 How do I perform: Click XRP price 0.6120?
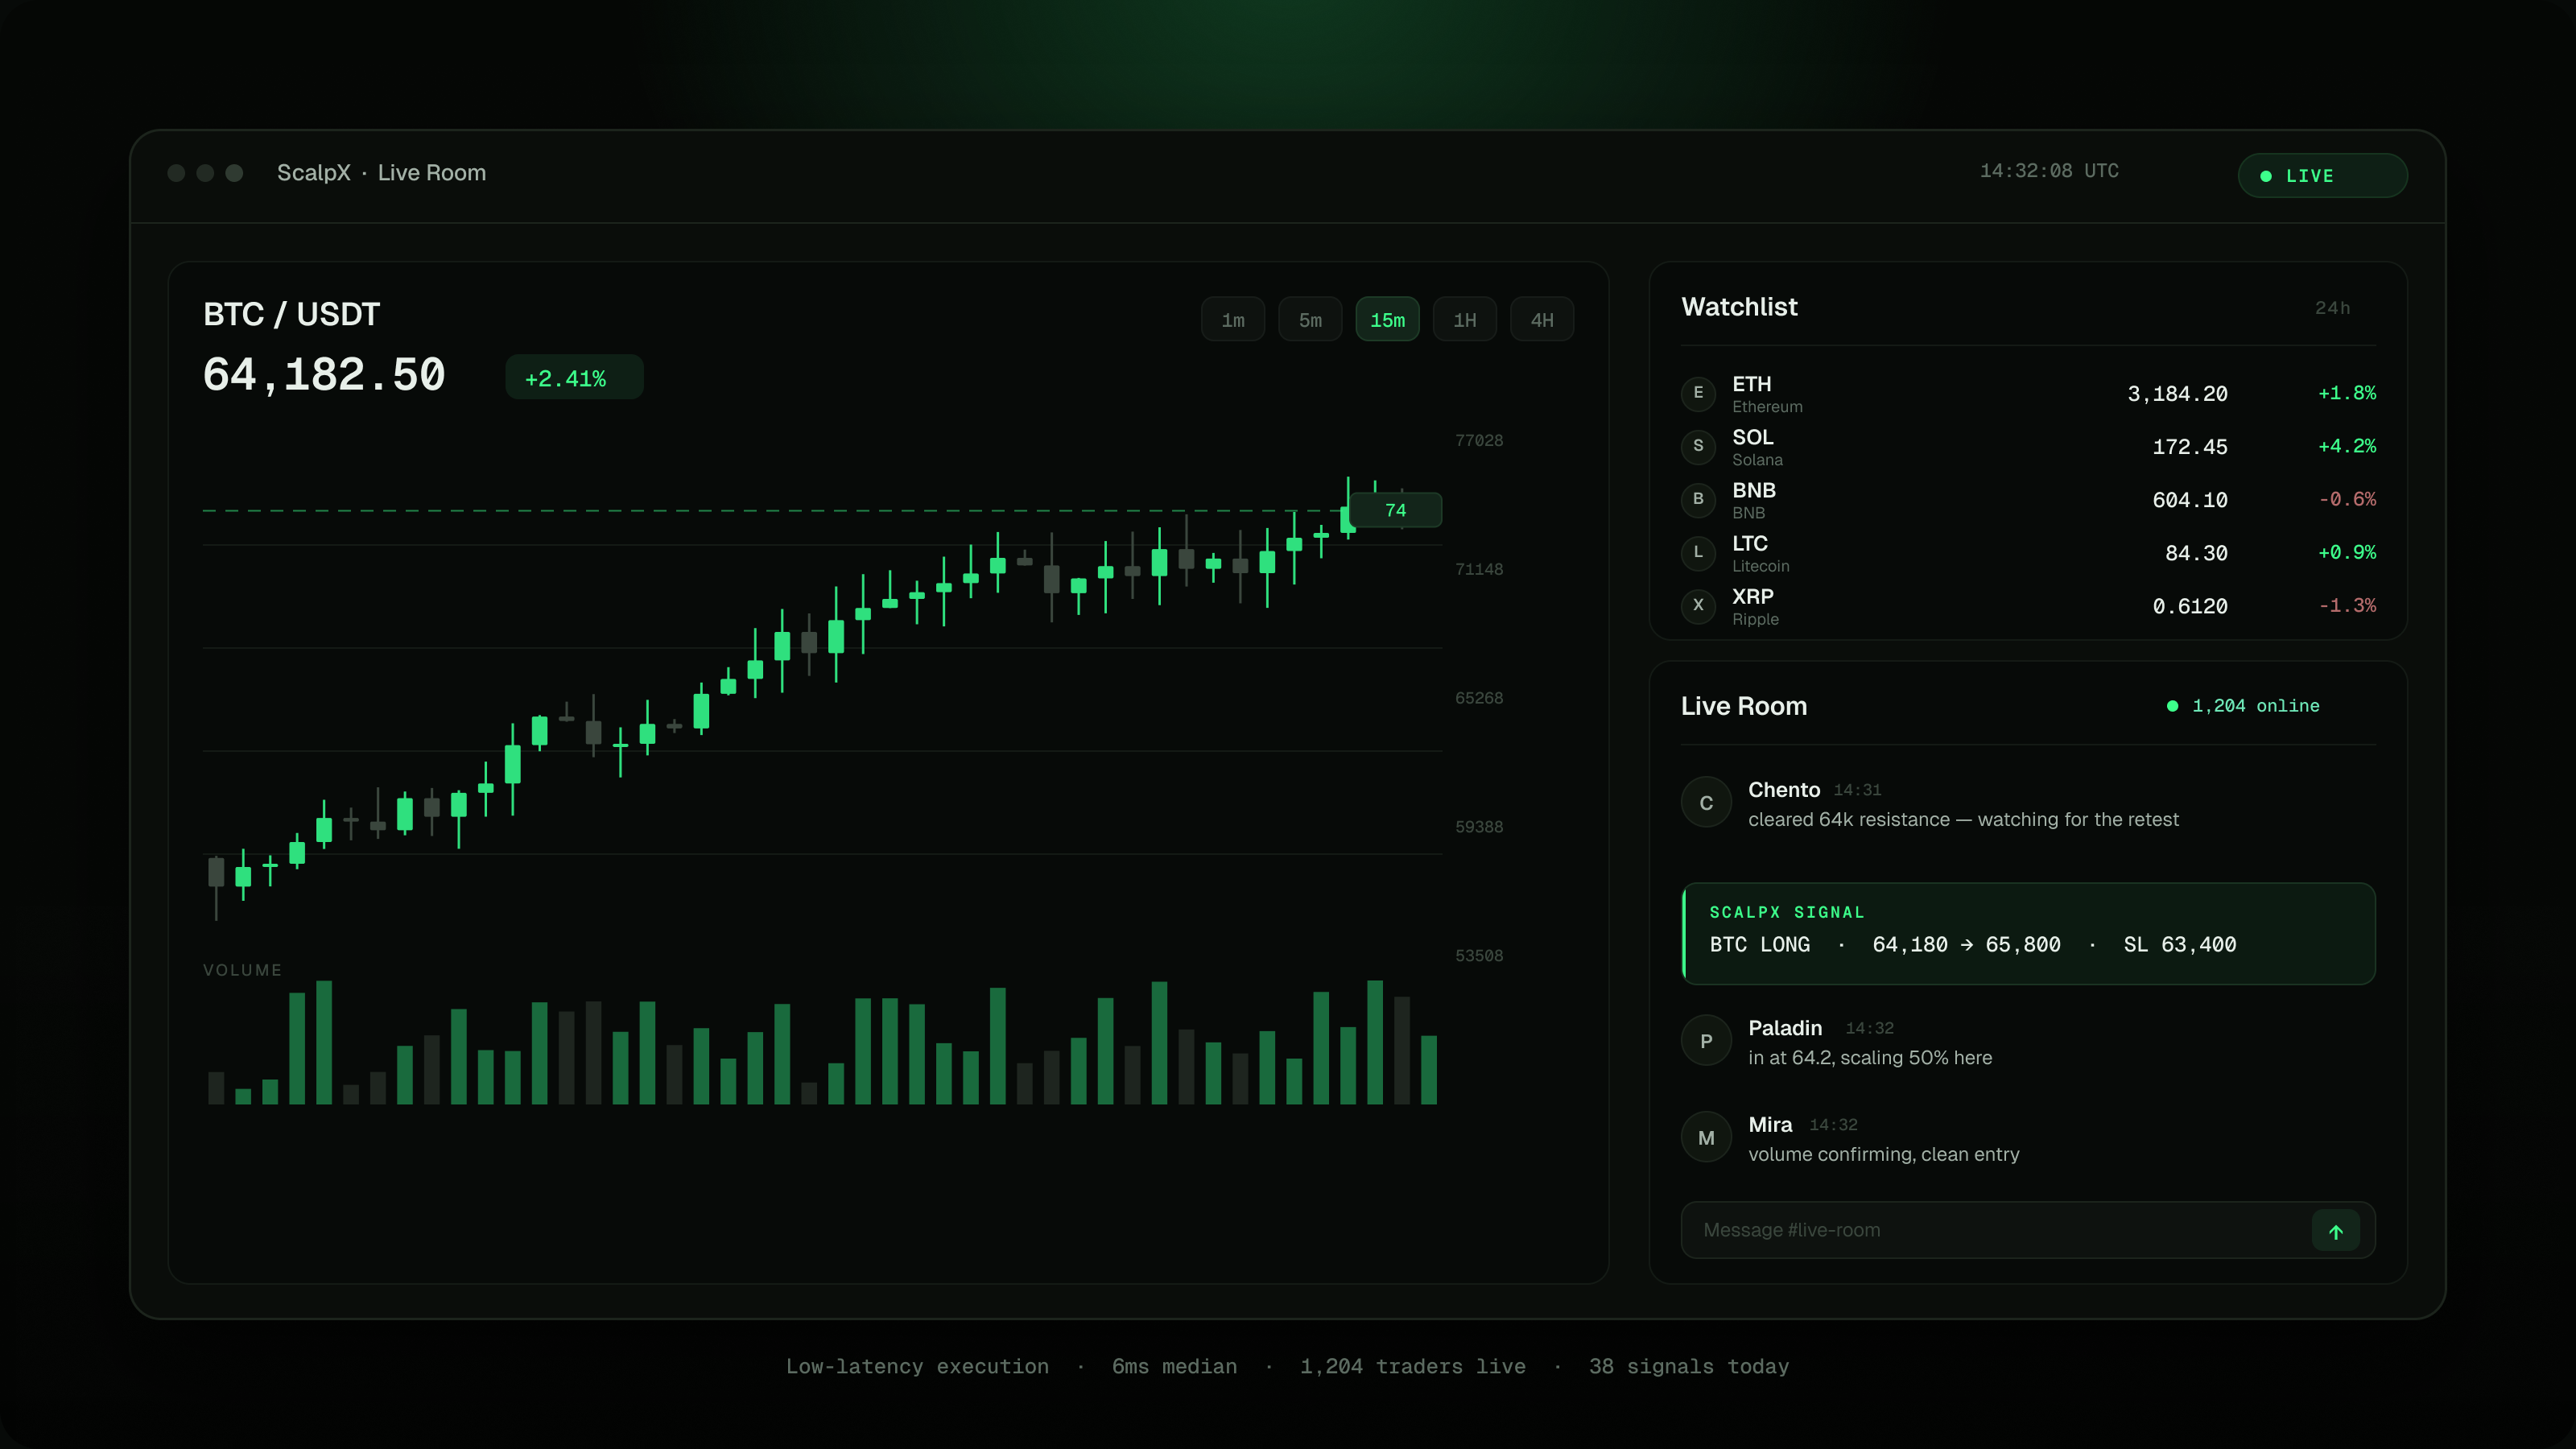[x=2189, y=606]
